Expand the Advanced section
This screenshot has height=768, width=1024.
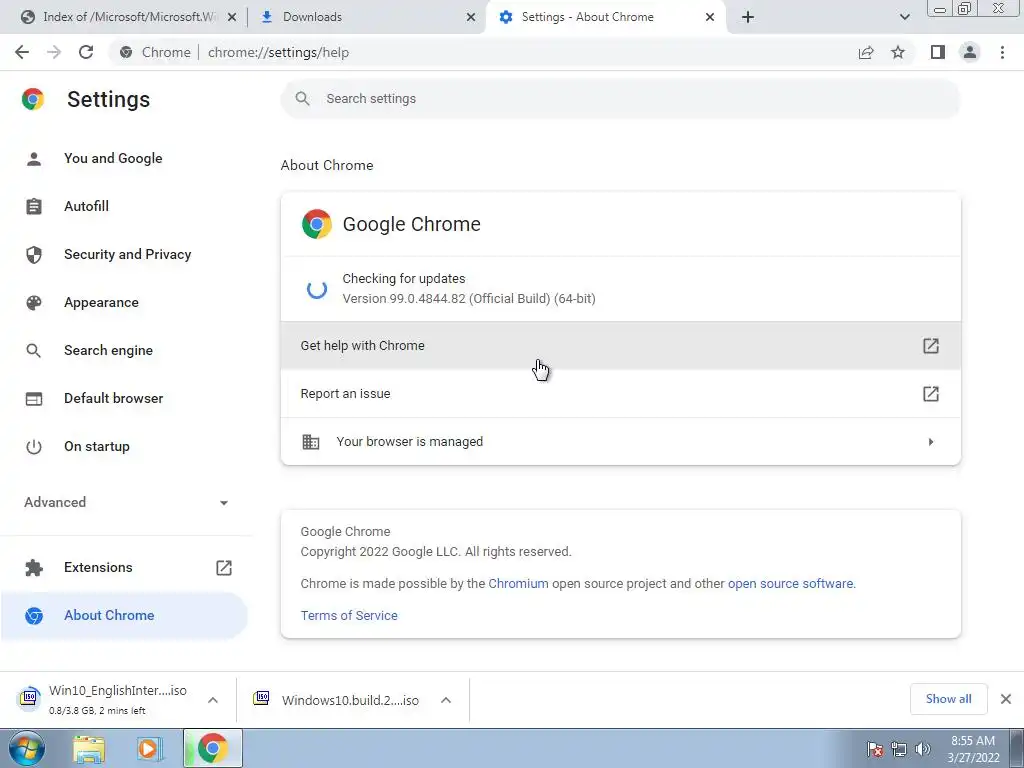126,502
